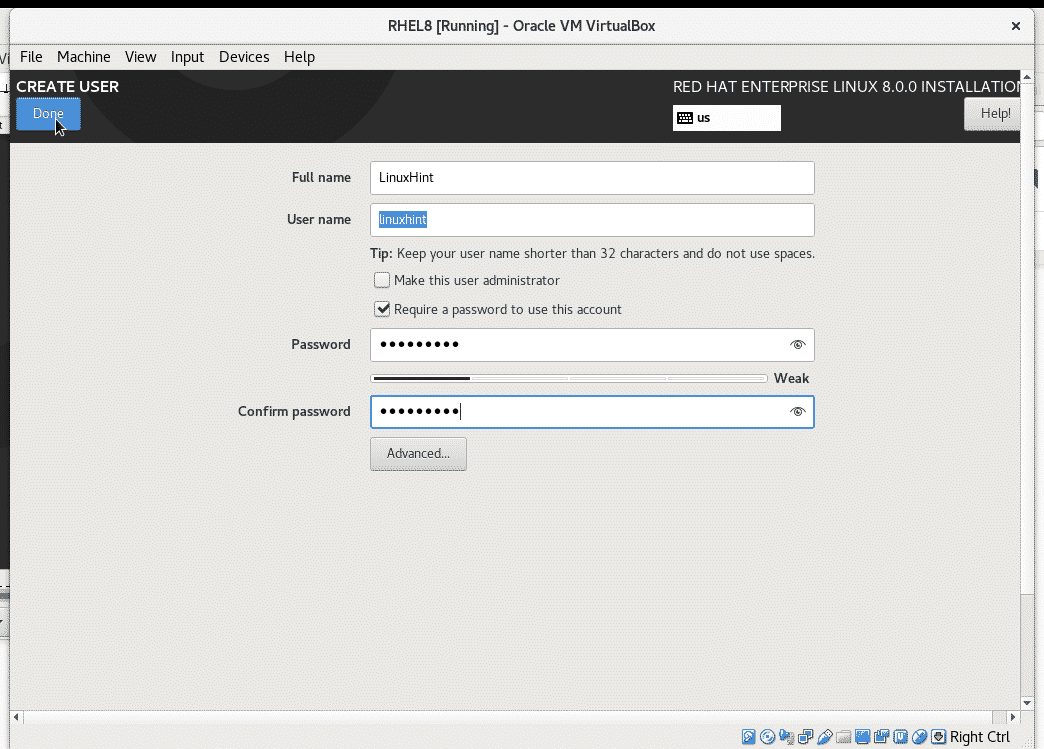Focus the Confirm password input field

click(592, 411)
